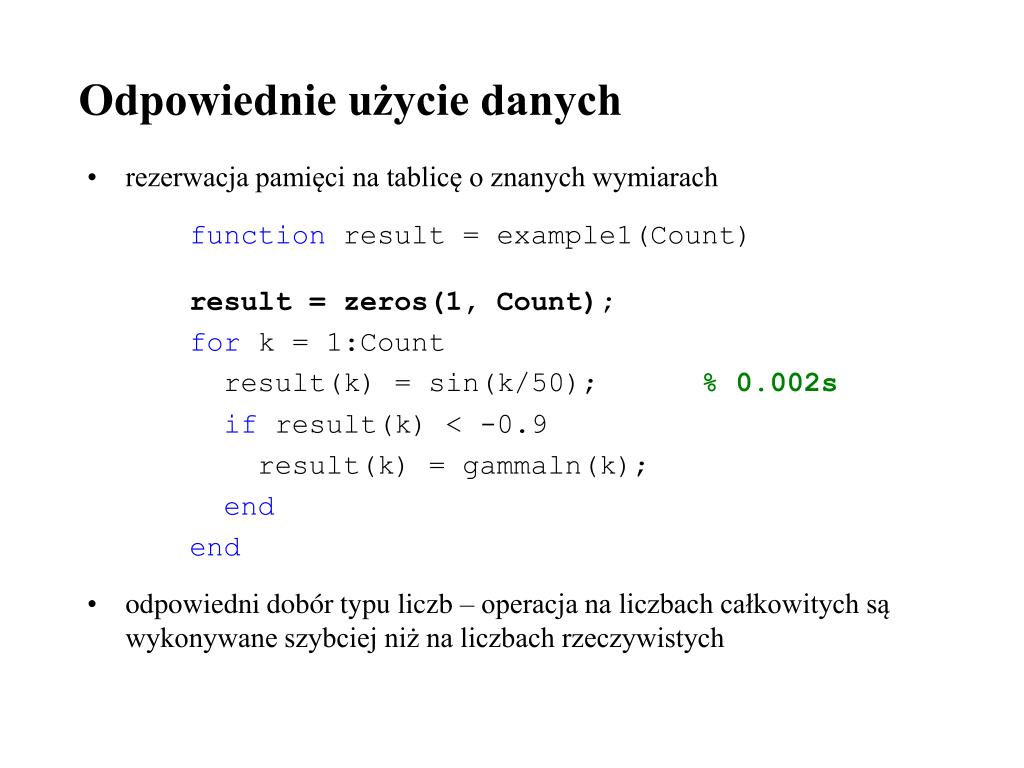Click the indented inner "end" keyword
The width and height of the screenshot is (1024, 768).
point(249,507)
